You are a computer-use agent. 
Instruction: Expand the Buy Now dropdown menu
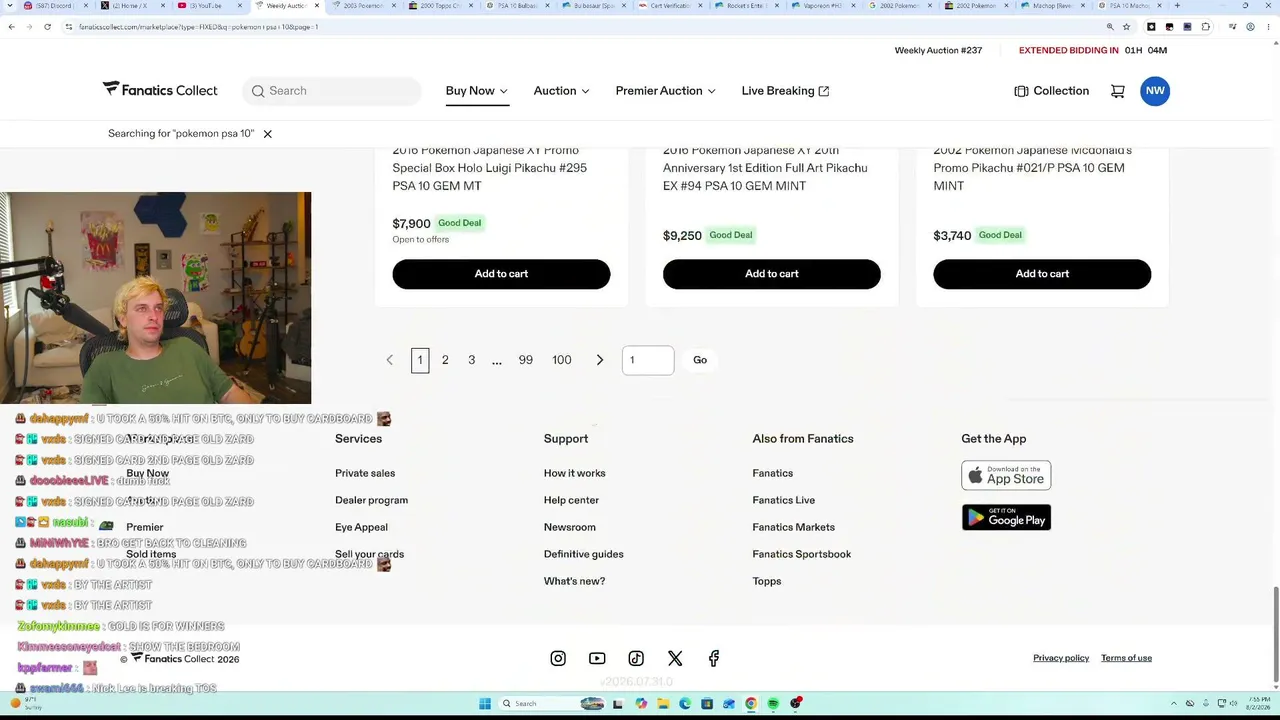477,91
